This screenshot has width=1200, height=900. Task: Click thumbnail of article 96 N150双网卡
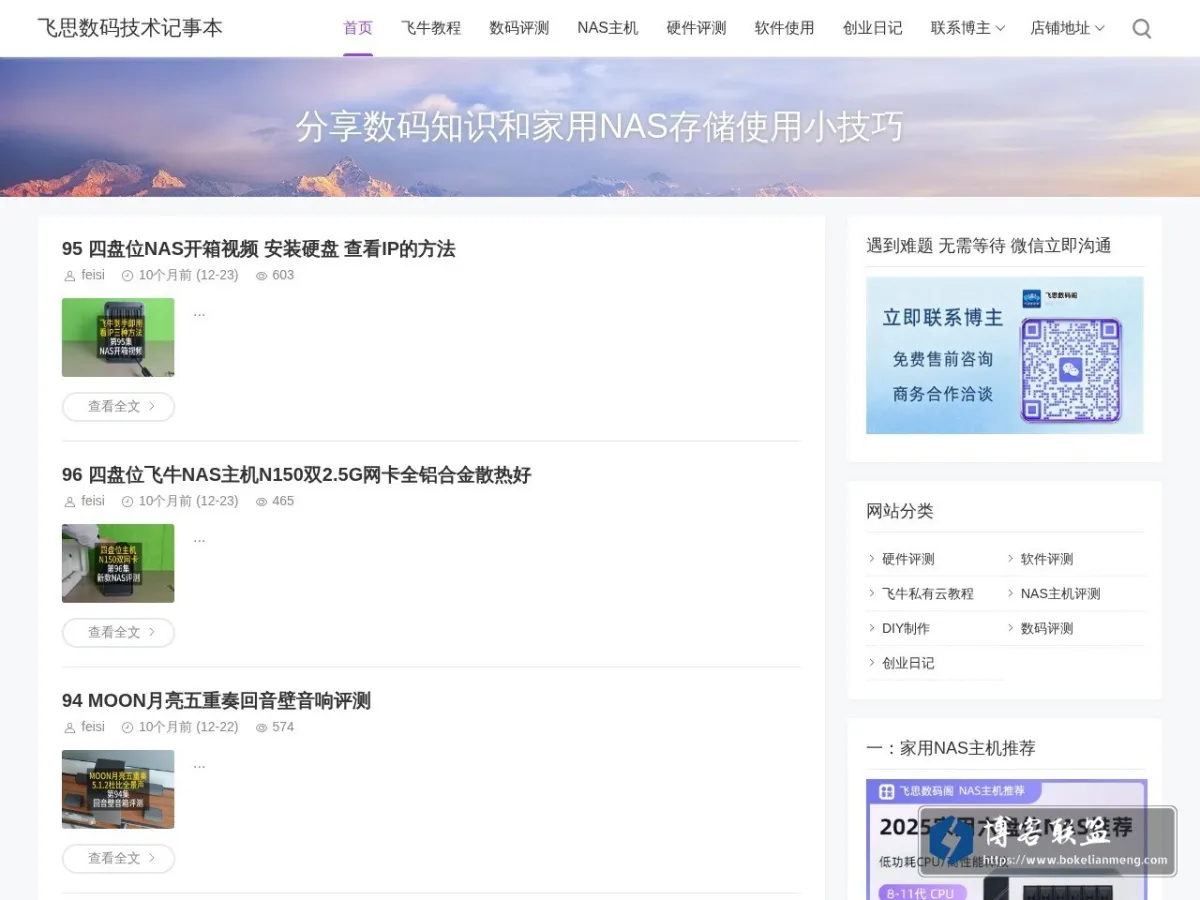pyautogui.click(x=118, y=563)
